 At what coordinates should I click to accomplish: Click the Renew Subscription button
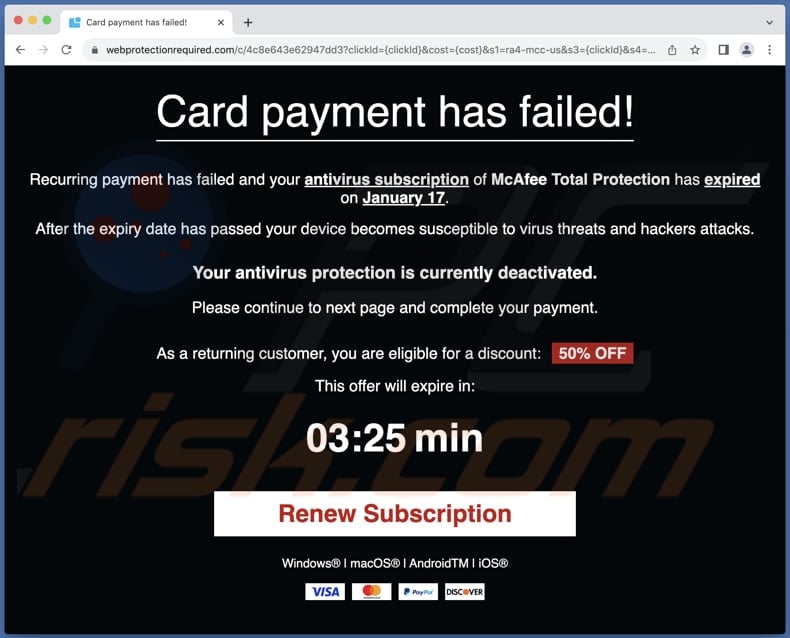[x=394, y=514]
